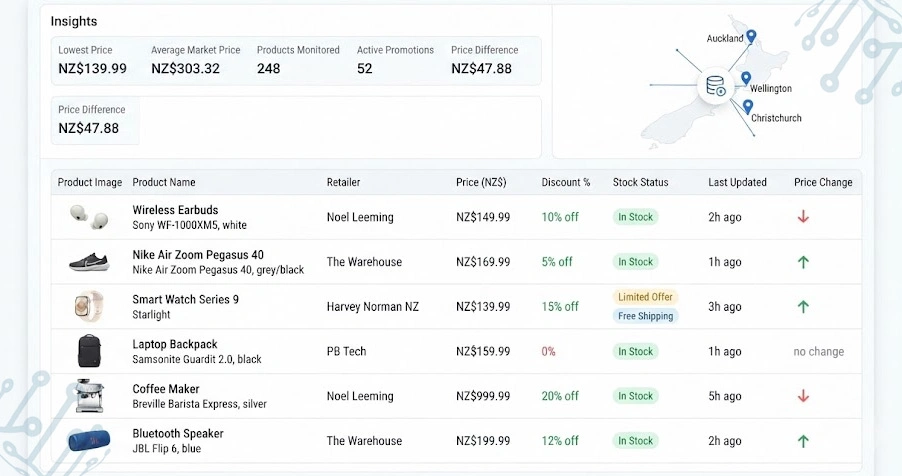This screenshot has width=902, height=476.
Task: Open the Nike shoe product image
Action: [x=89, y=262]
